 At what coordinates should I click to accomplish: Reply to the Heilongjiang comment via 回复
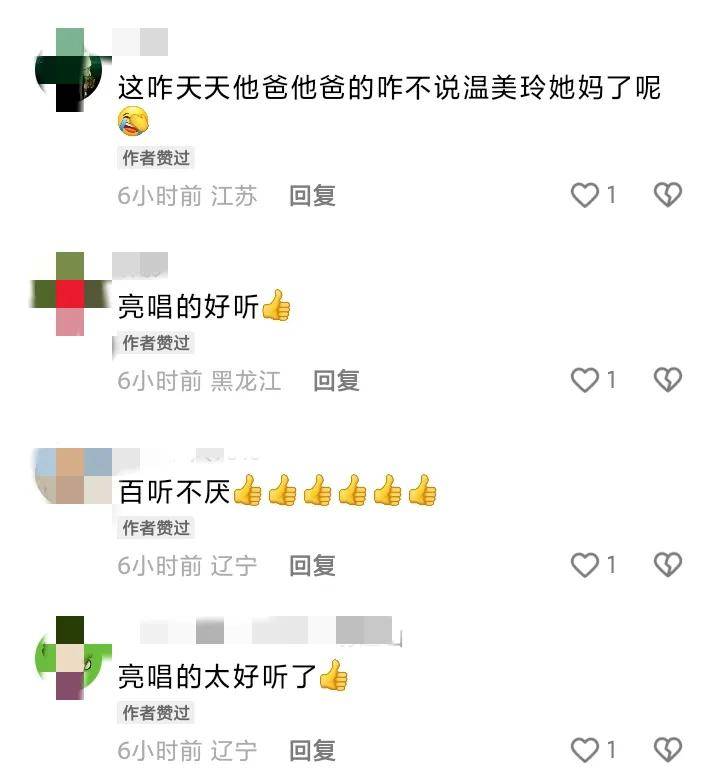pyautogui.click(x=336, y=381)
